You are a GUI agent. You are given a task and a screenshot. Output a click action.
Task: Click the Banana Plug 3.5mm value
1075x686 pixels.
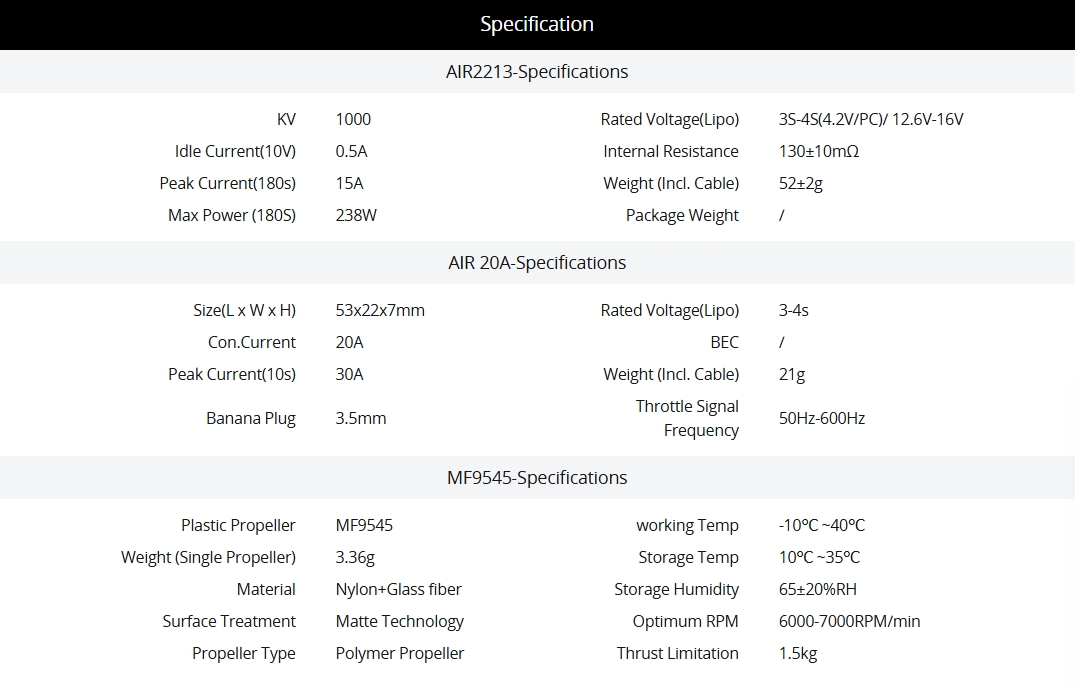361,418
